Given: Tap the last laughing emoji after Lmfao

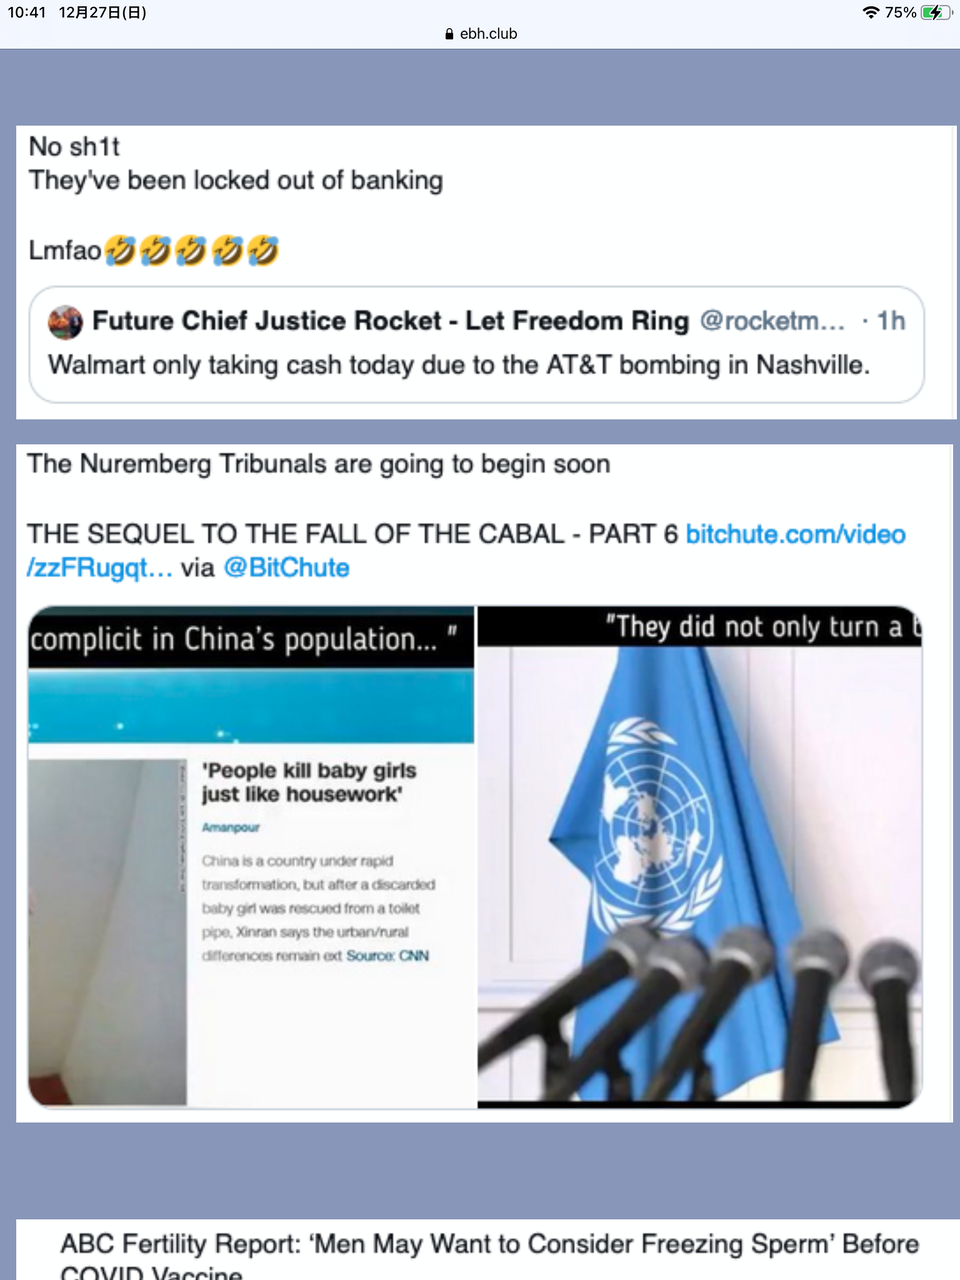Looking at the screenshot, I should [262, 250].
